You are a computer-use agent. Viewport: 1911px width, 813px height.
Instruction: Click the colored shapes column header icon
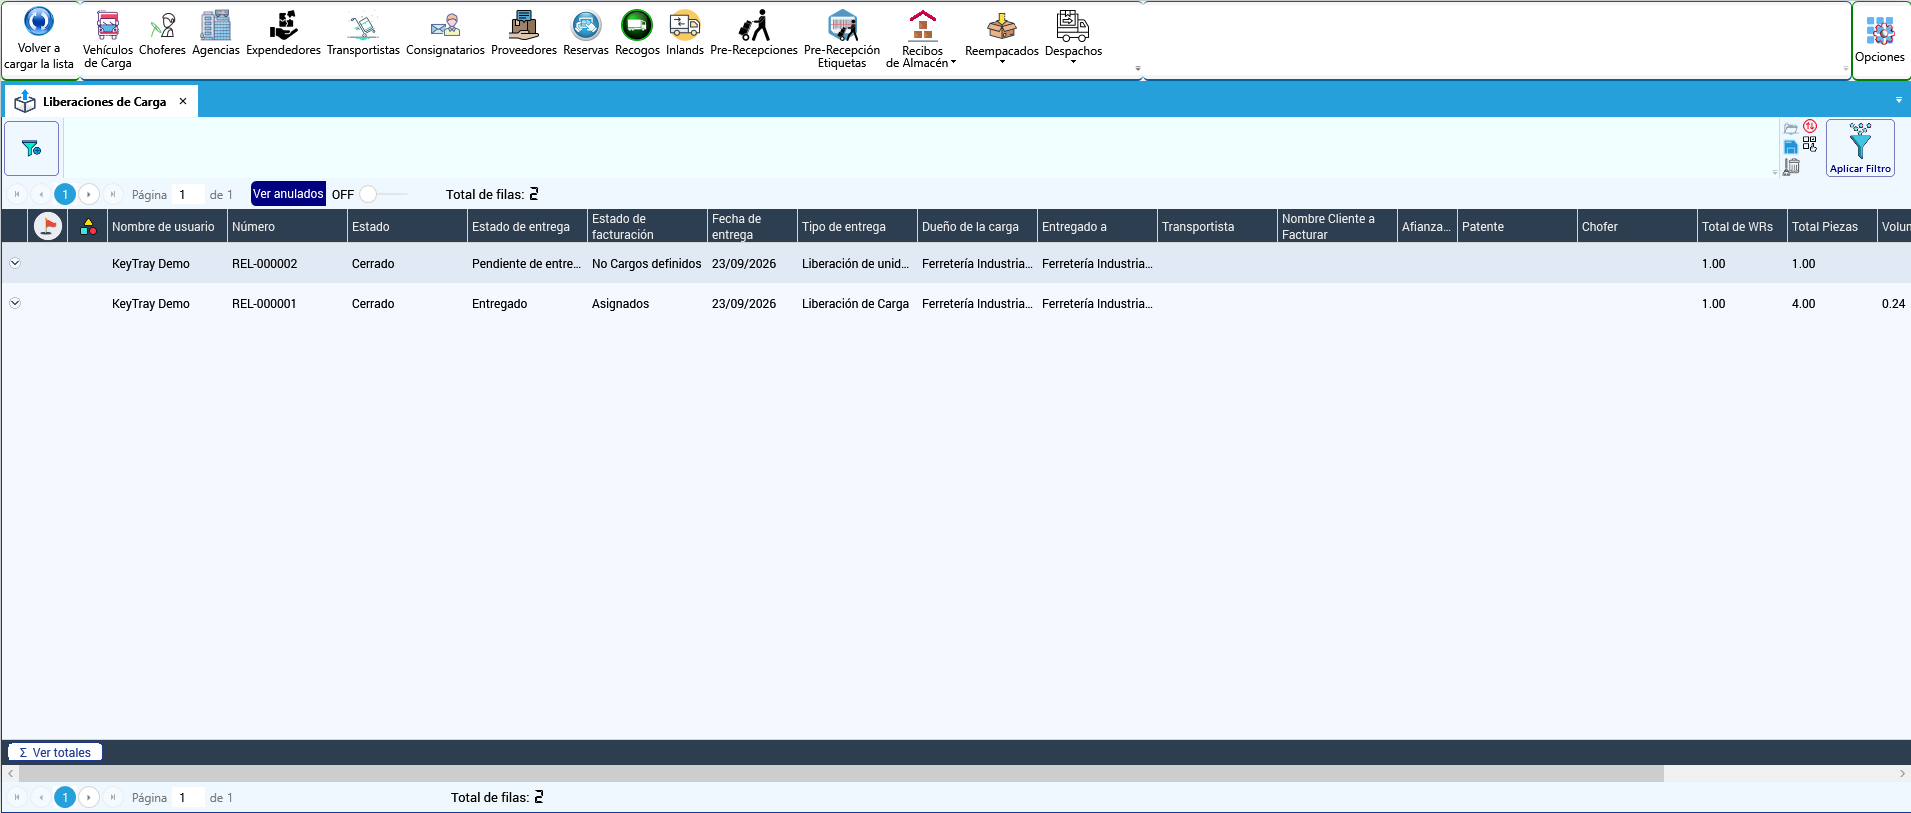[x=88, y=227]
